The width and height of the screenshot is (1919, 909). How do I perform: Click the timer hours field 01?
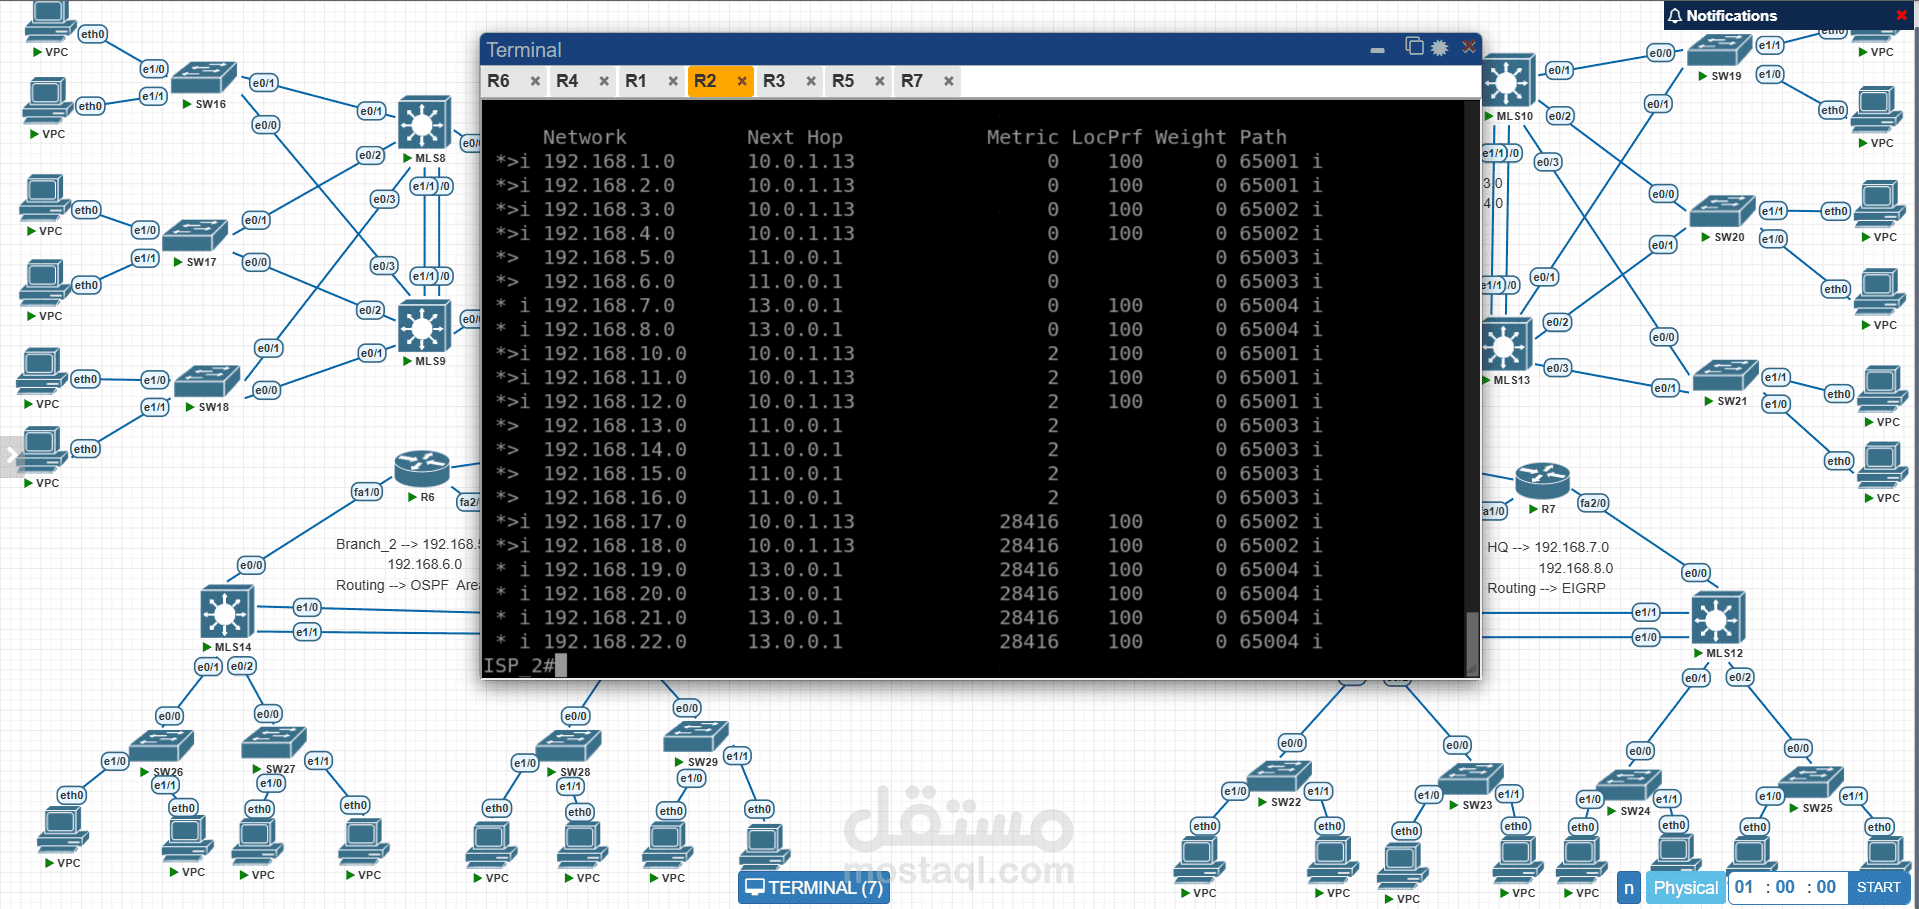click(x=1744, y=887)
